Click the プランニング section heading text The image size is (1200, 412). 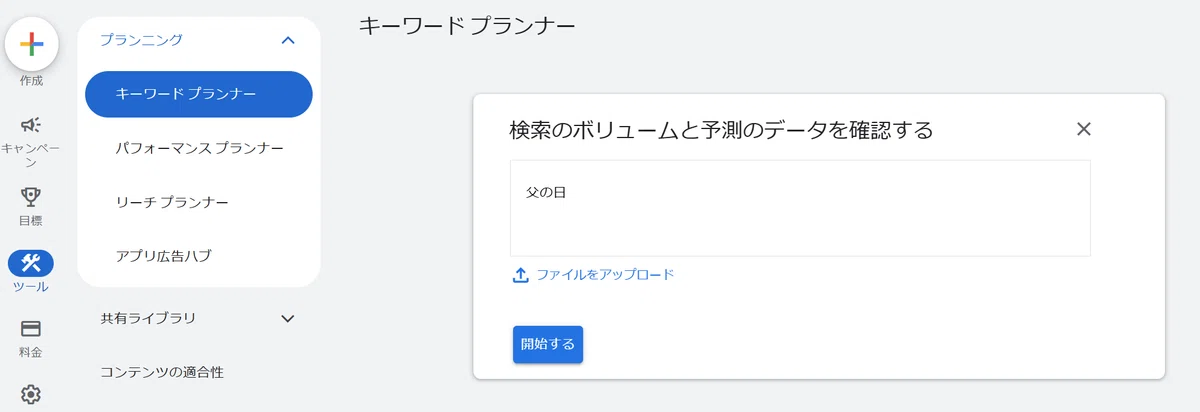click(x=141, y=40)
